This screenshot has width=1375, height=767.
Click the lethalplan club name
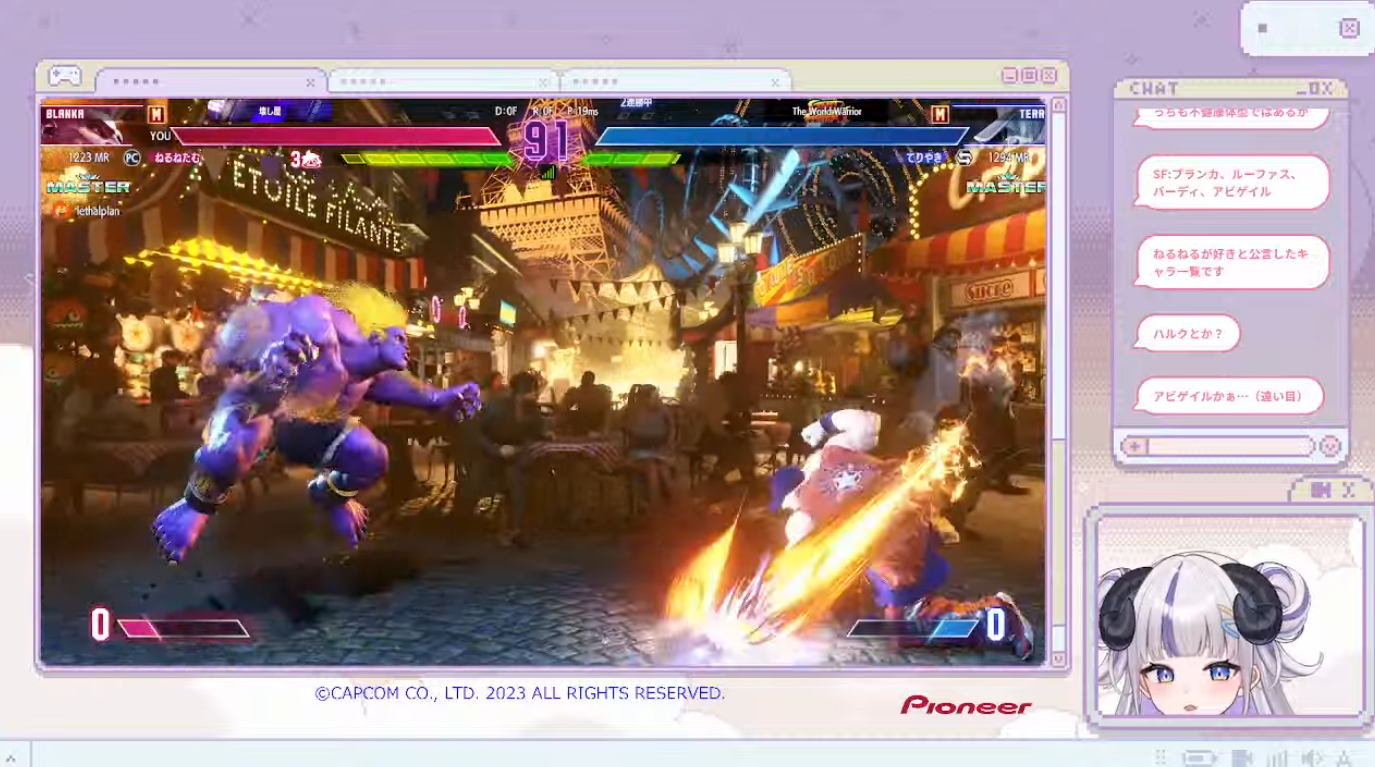(98, 210)
